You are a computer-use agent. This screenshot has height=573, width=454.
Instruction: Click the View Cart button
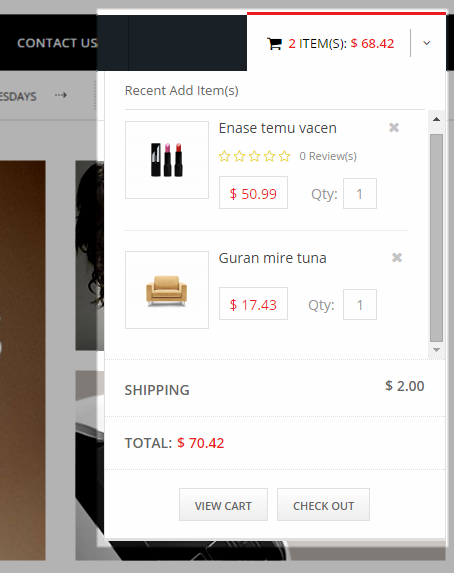(223, 505)
